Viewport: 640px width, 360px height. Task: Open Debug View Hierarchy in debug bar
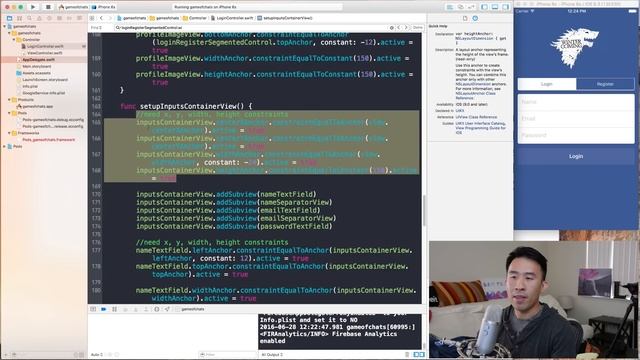[x=157, y=309]
